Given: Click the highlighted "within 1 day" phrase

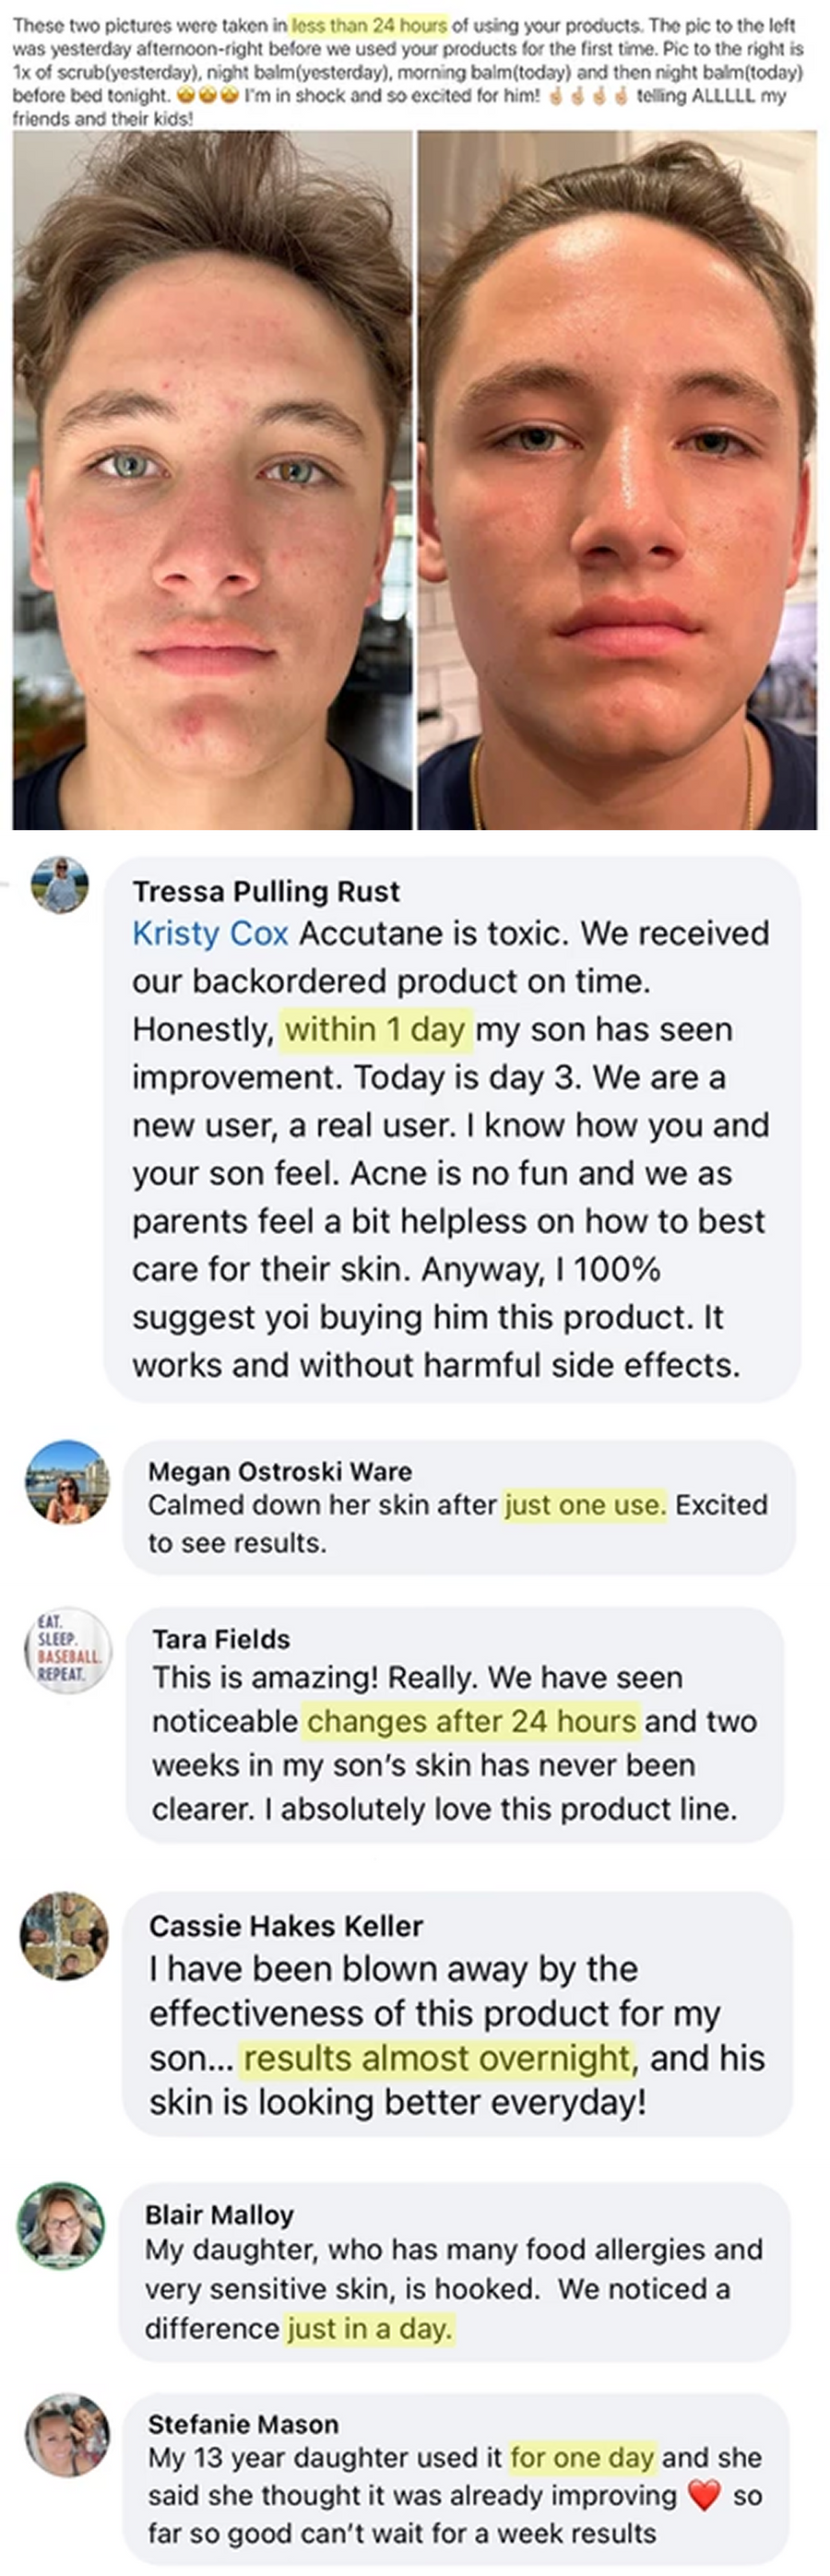Looking at the screenshot, I should pos(375,1029).
